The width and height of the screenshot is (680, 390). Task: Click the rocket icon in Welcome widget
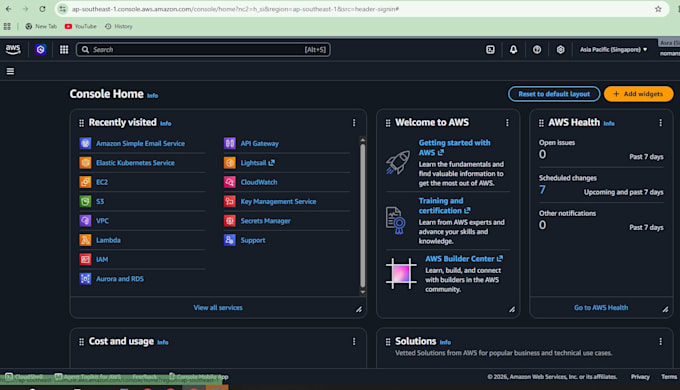pos(398,162)
